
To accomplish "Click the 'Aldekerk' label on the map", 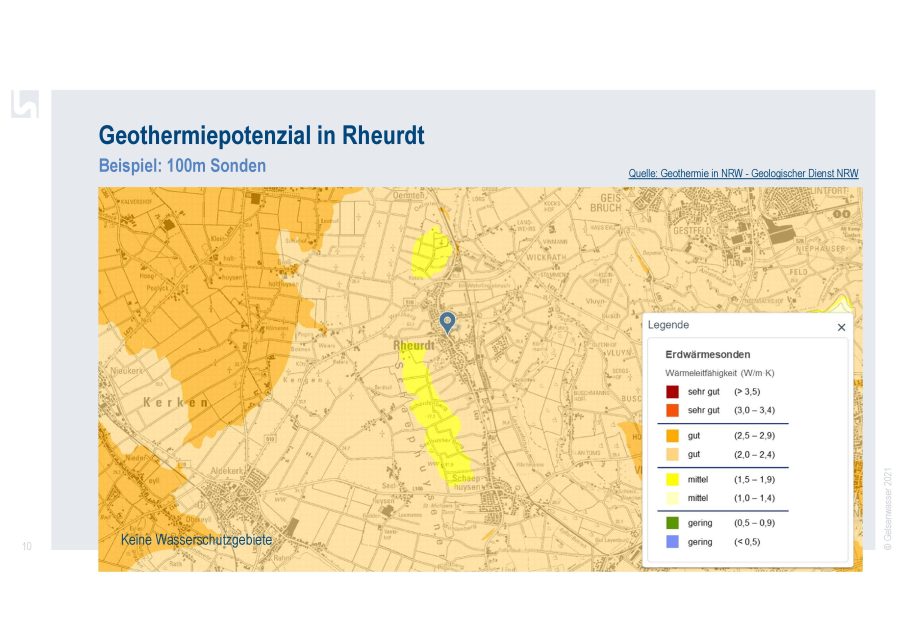I will point(227,471).
